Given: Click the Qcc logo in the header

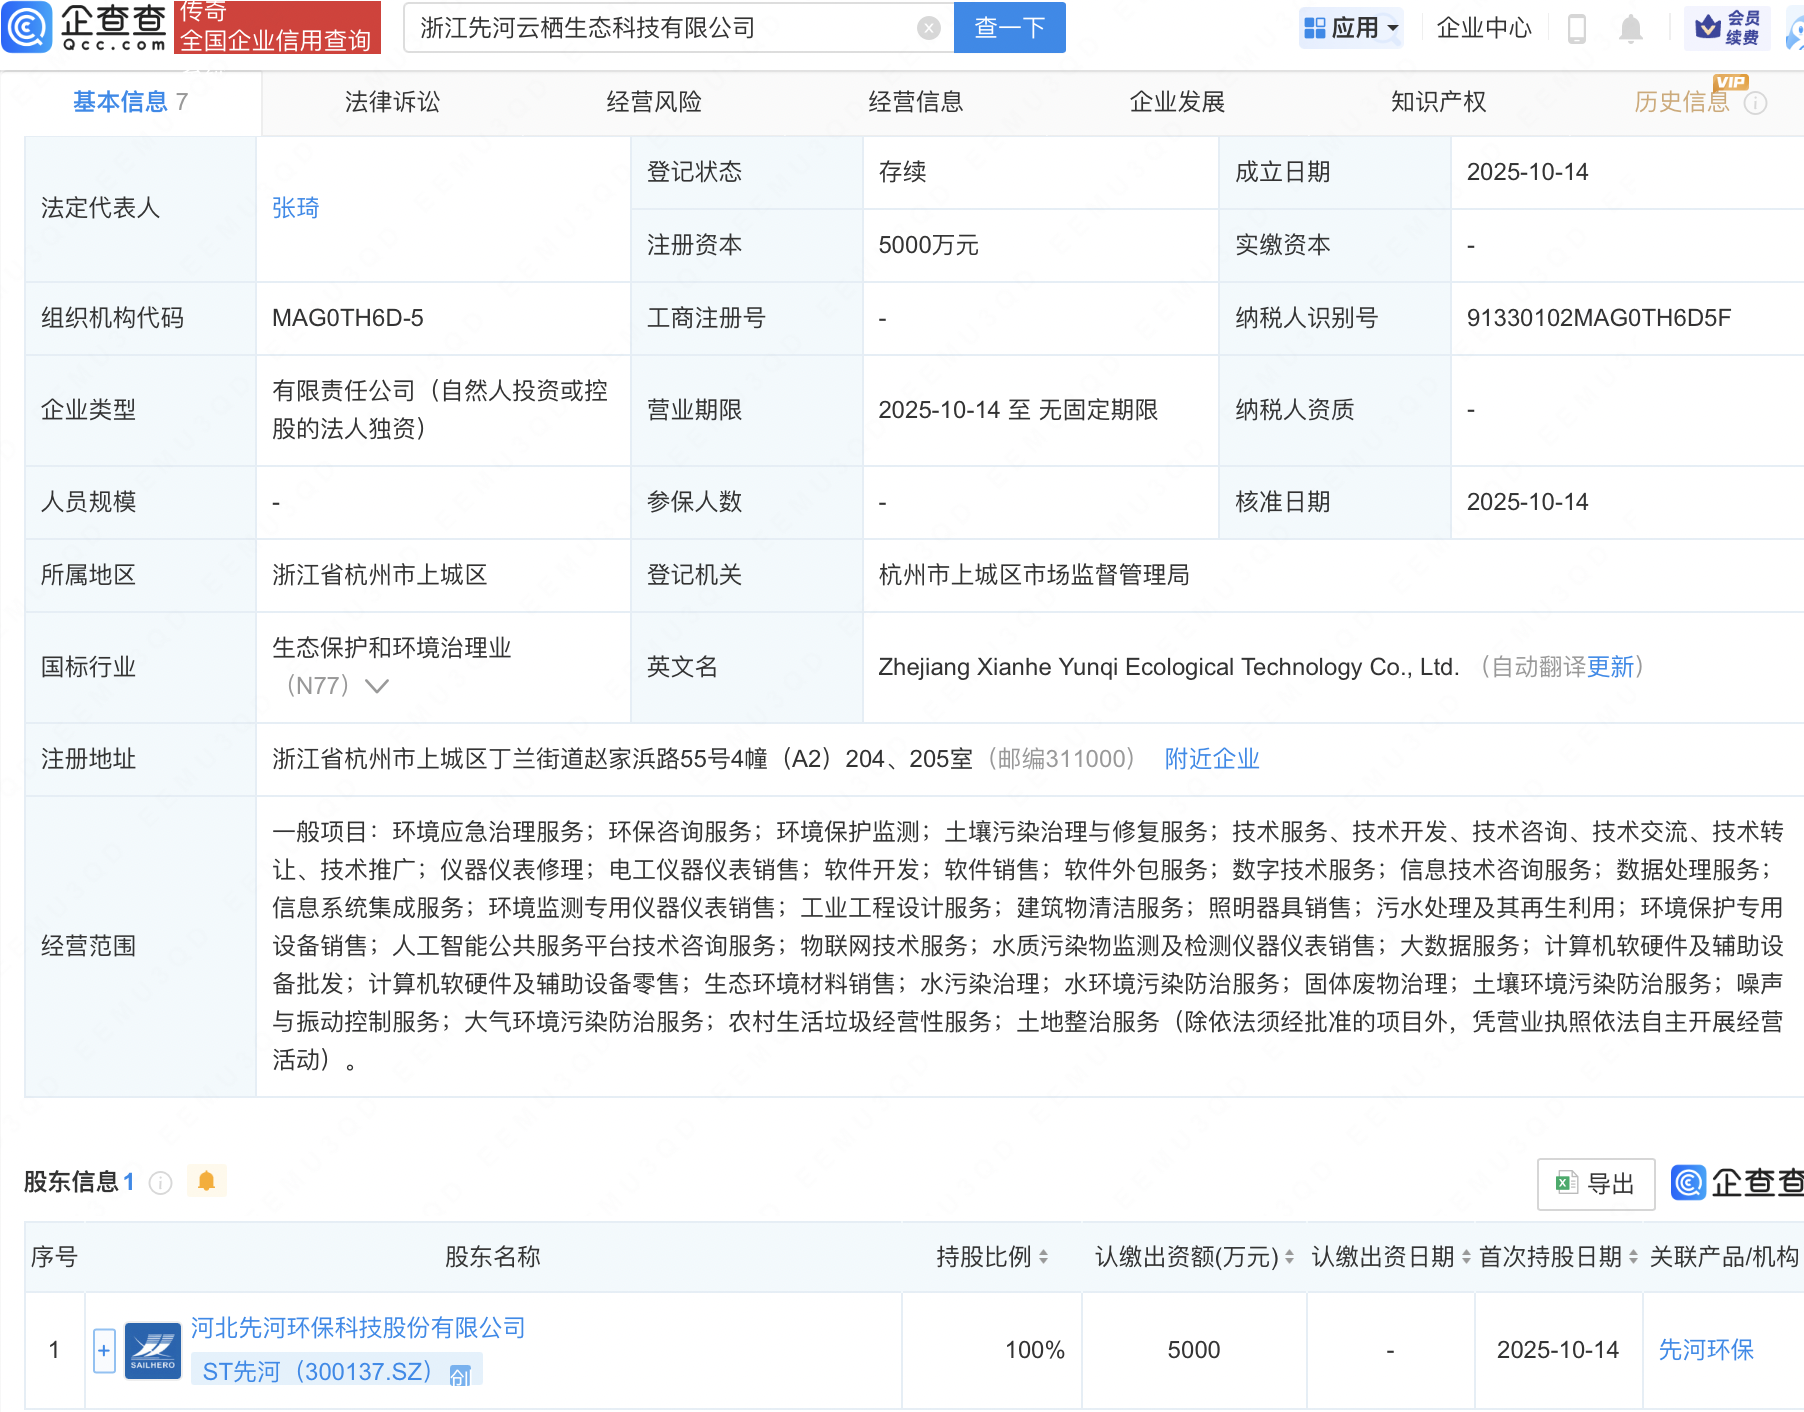Looking at the screenshot, I should click(84, 27).
